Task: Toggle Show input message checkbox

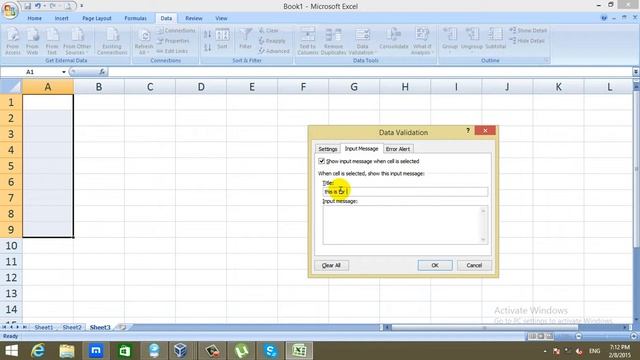Action: 322,161
